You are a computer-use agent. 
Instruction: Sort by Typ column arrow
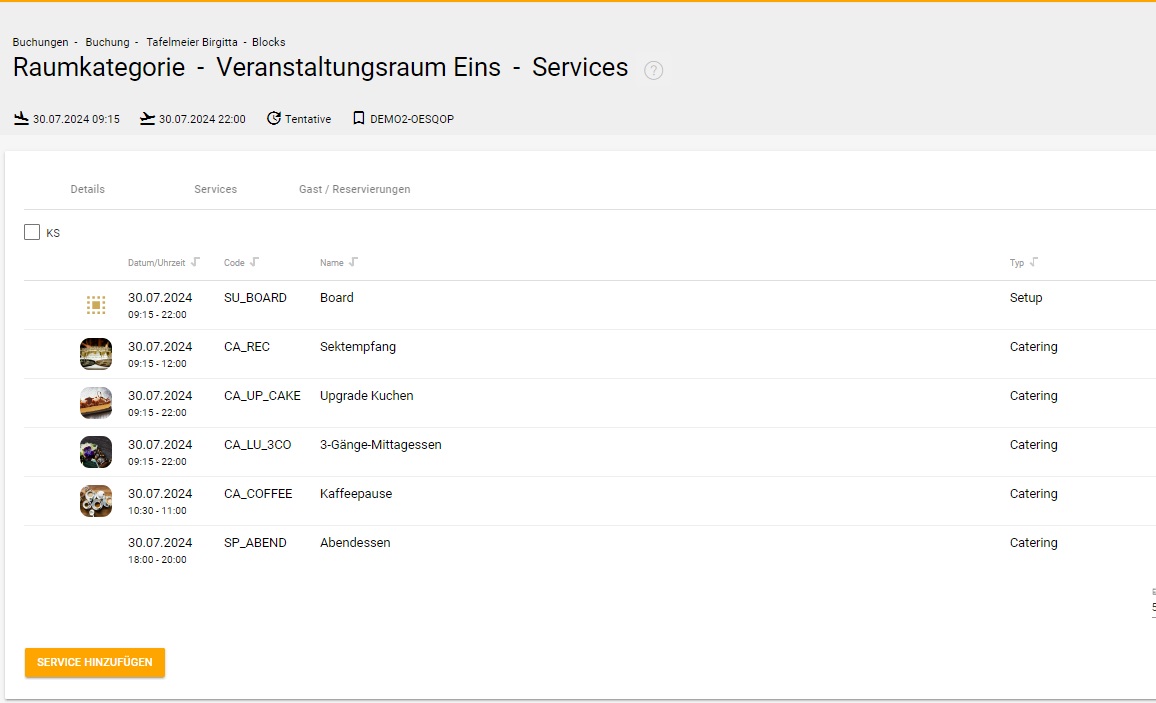[x=1034, y=262]
